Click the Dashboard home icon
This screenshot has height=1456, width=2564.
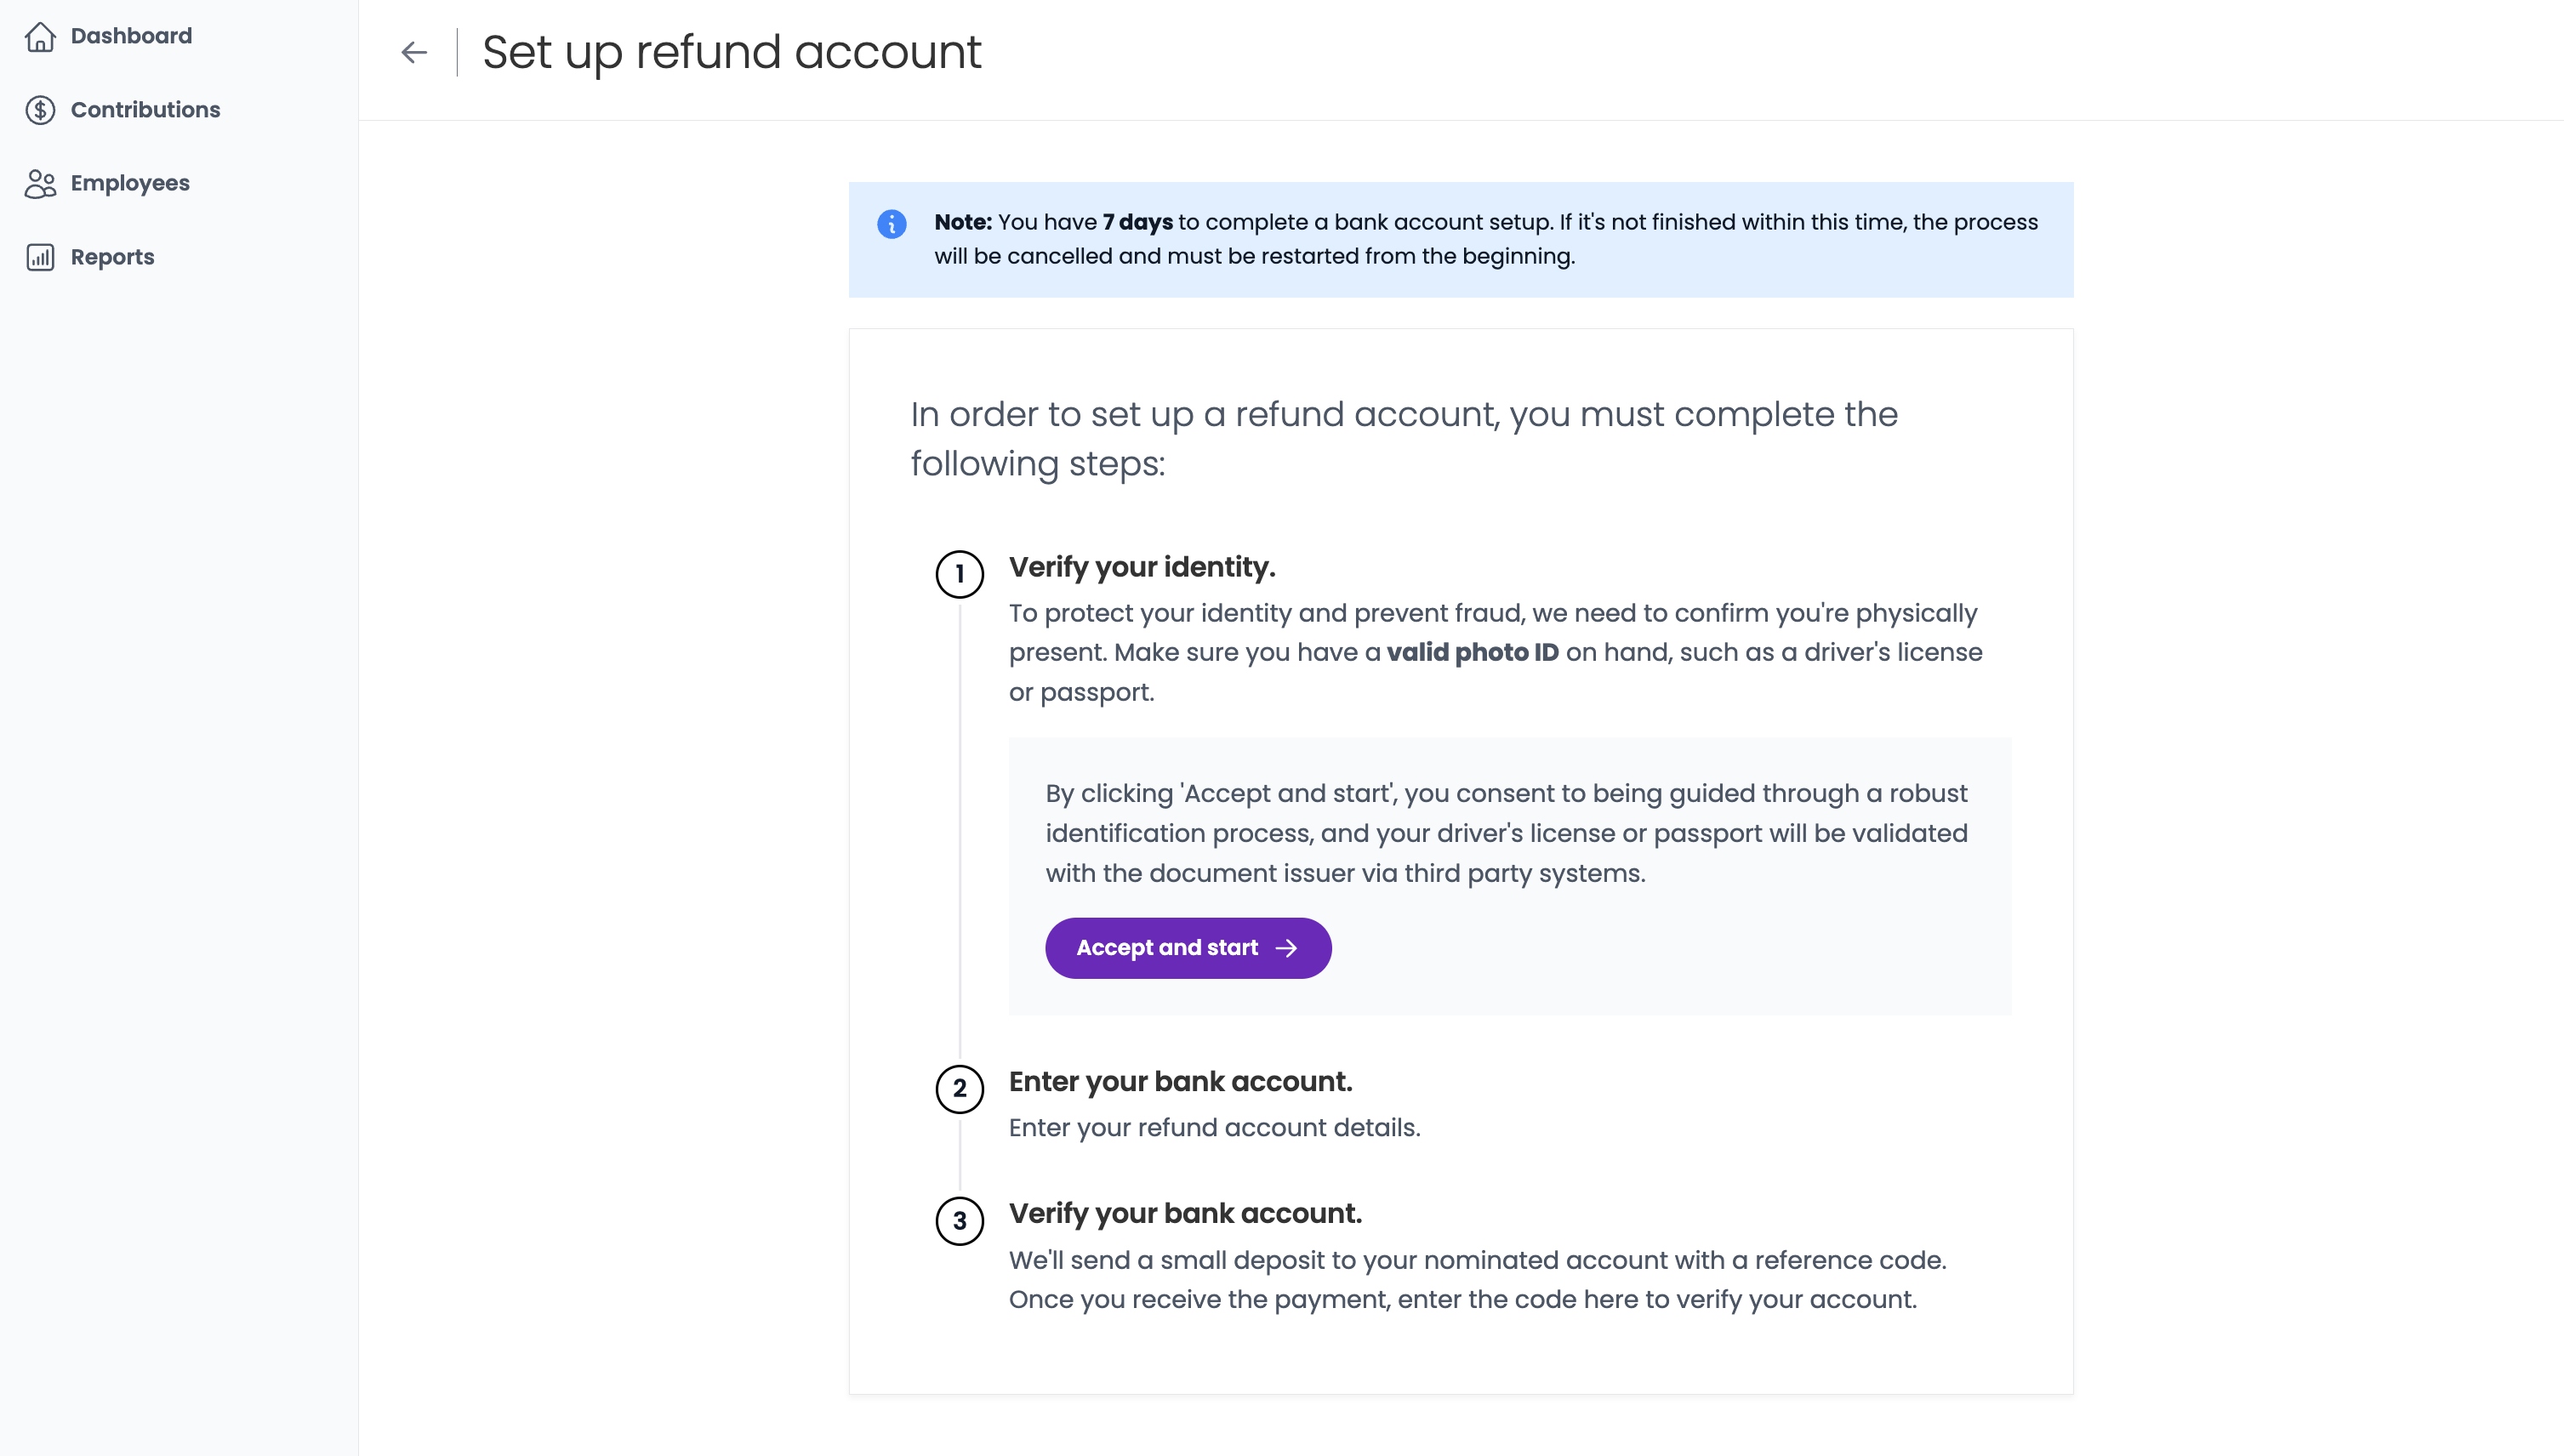(x=40, y=37)
